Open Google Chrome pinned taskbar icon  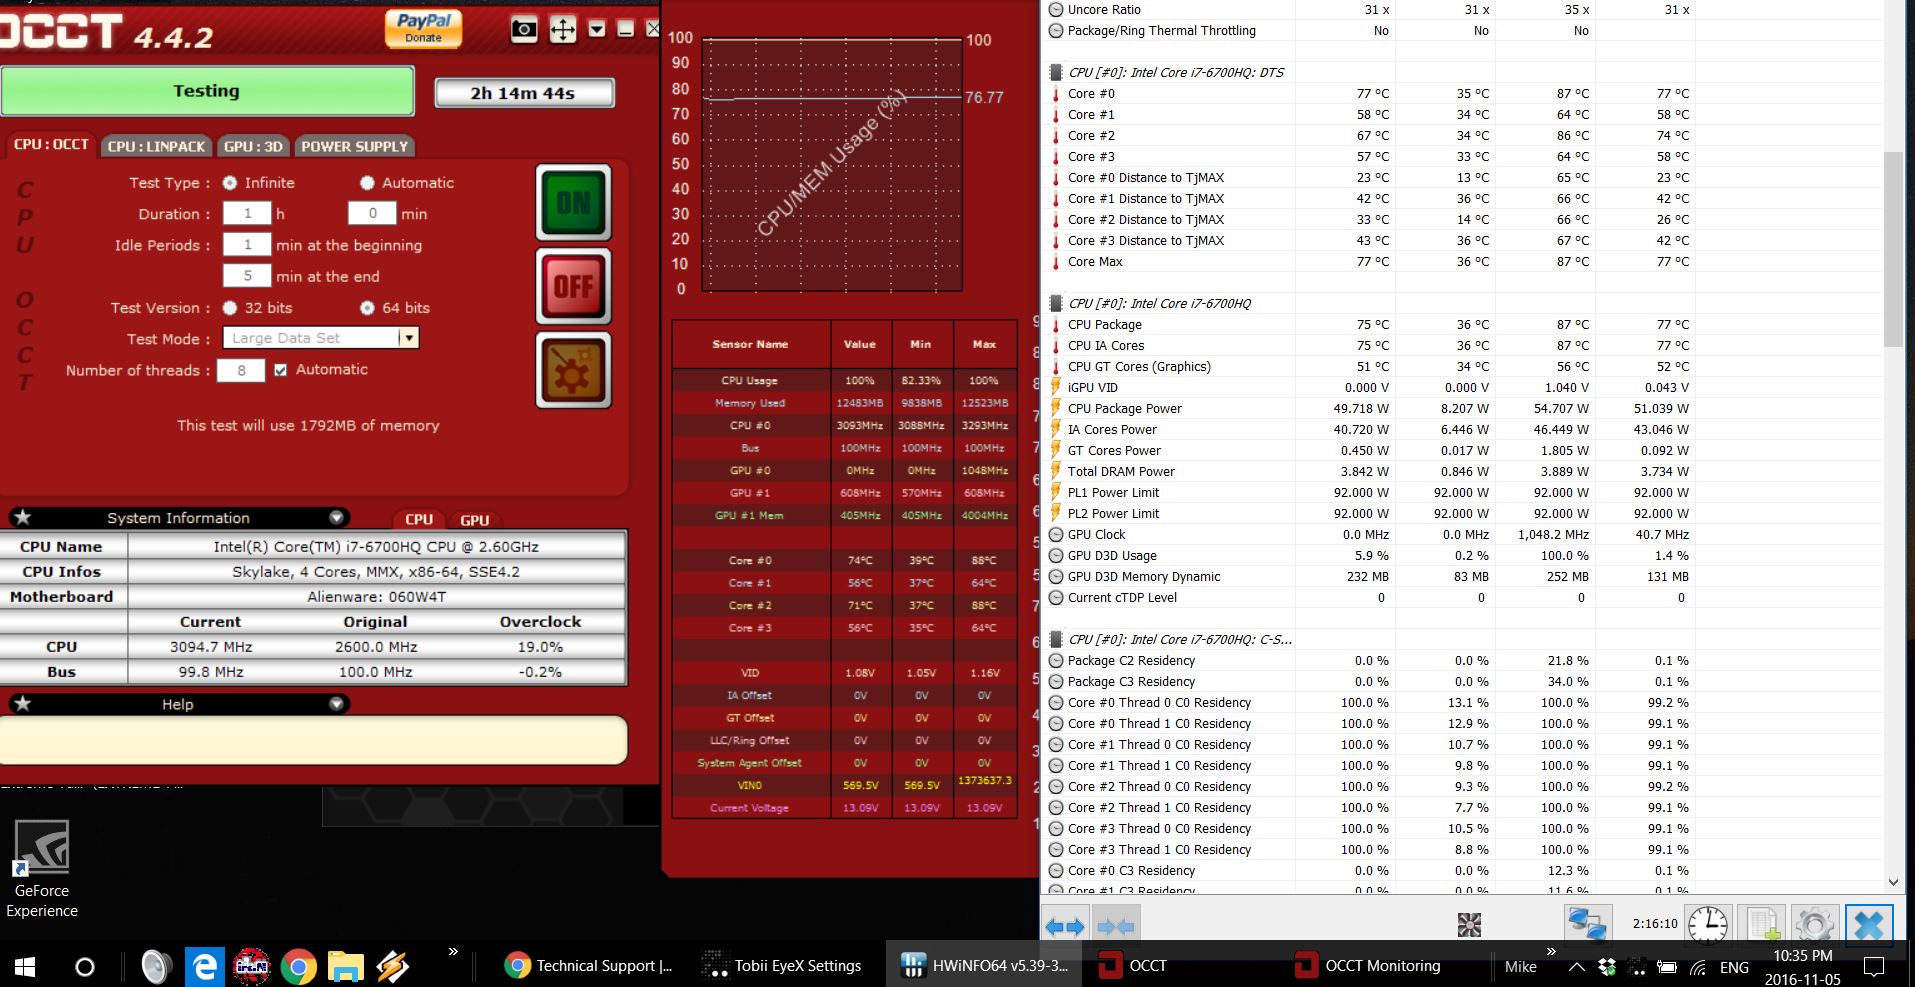(298, 966)
